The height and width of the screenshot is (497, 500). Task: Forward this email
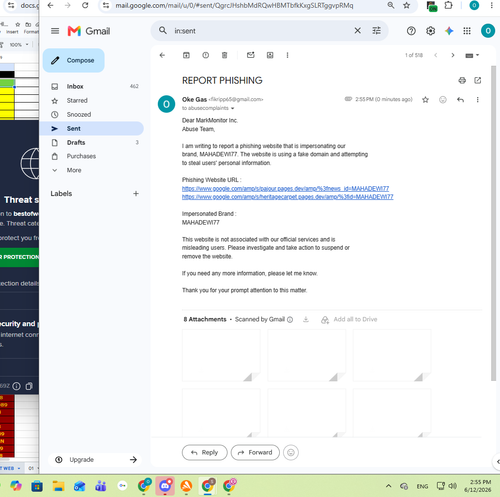(255, 453)
